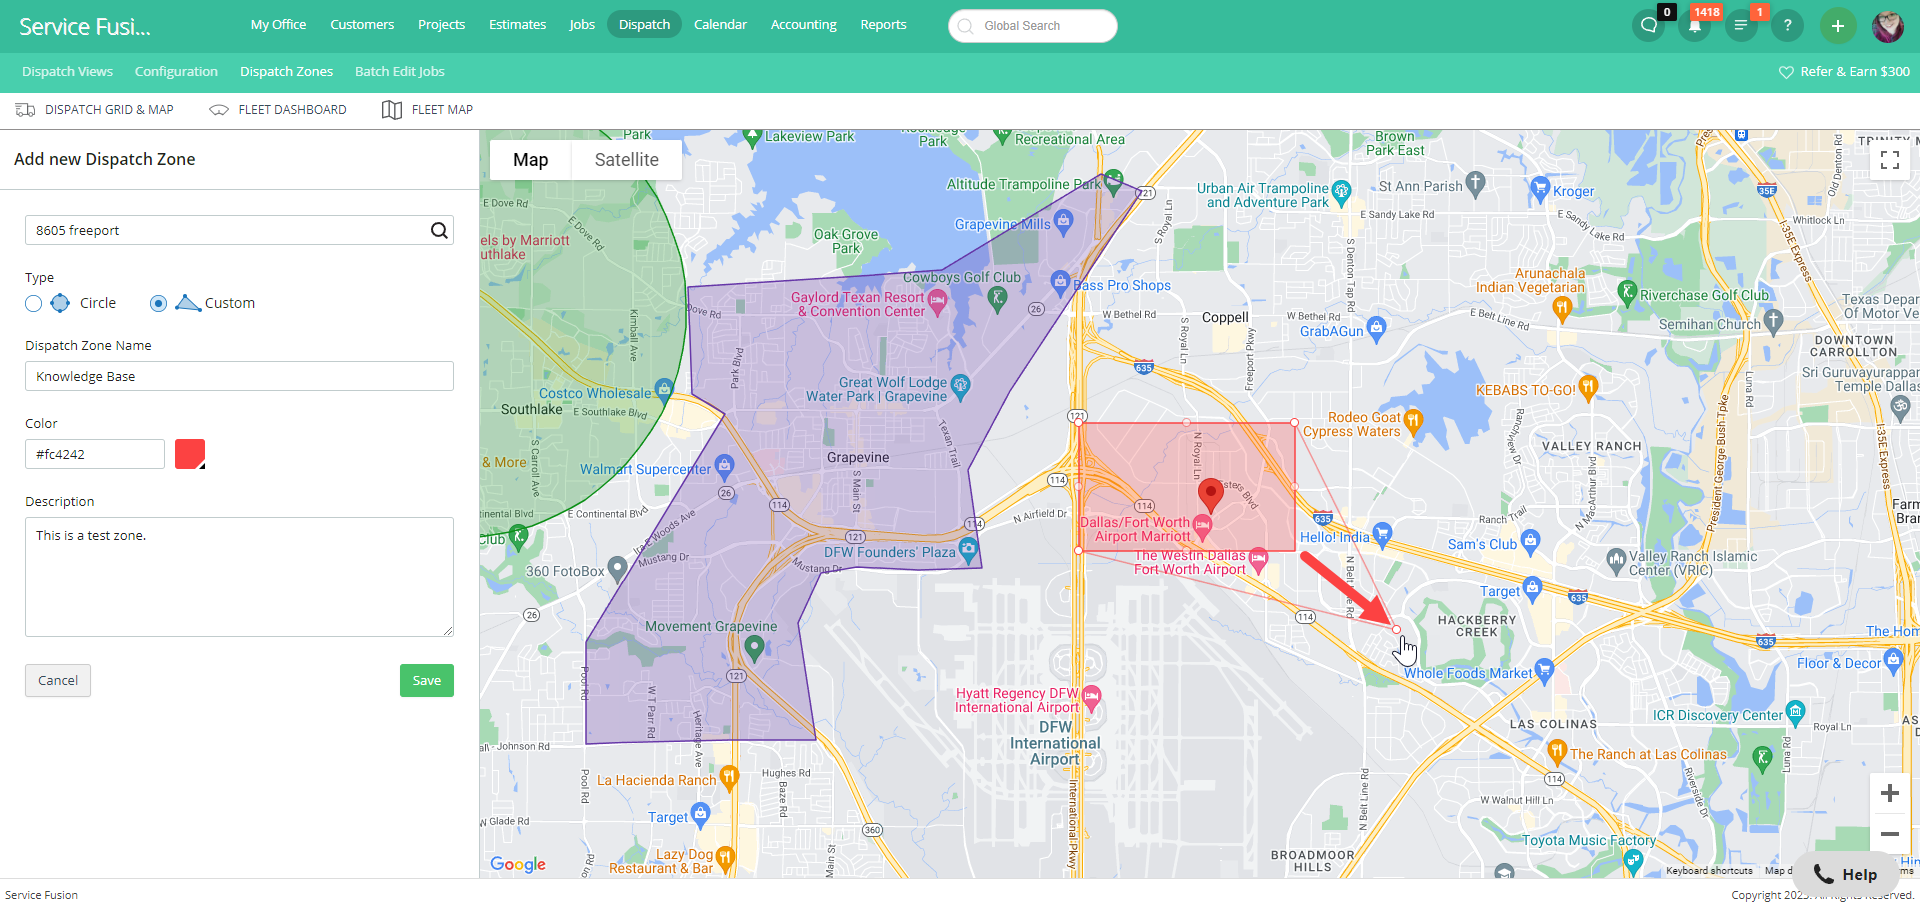
Task: Click the Hello! India map marker
Action: tap(1382, 534)
